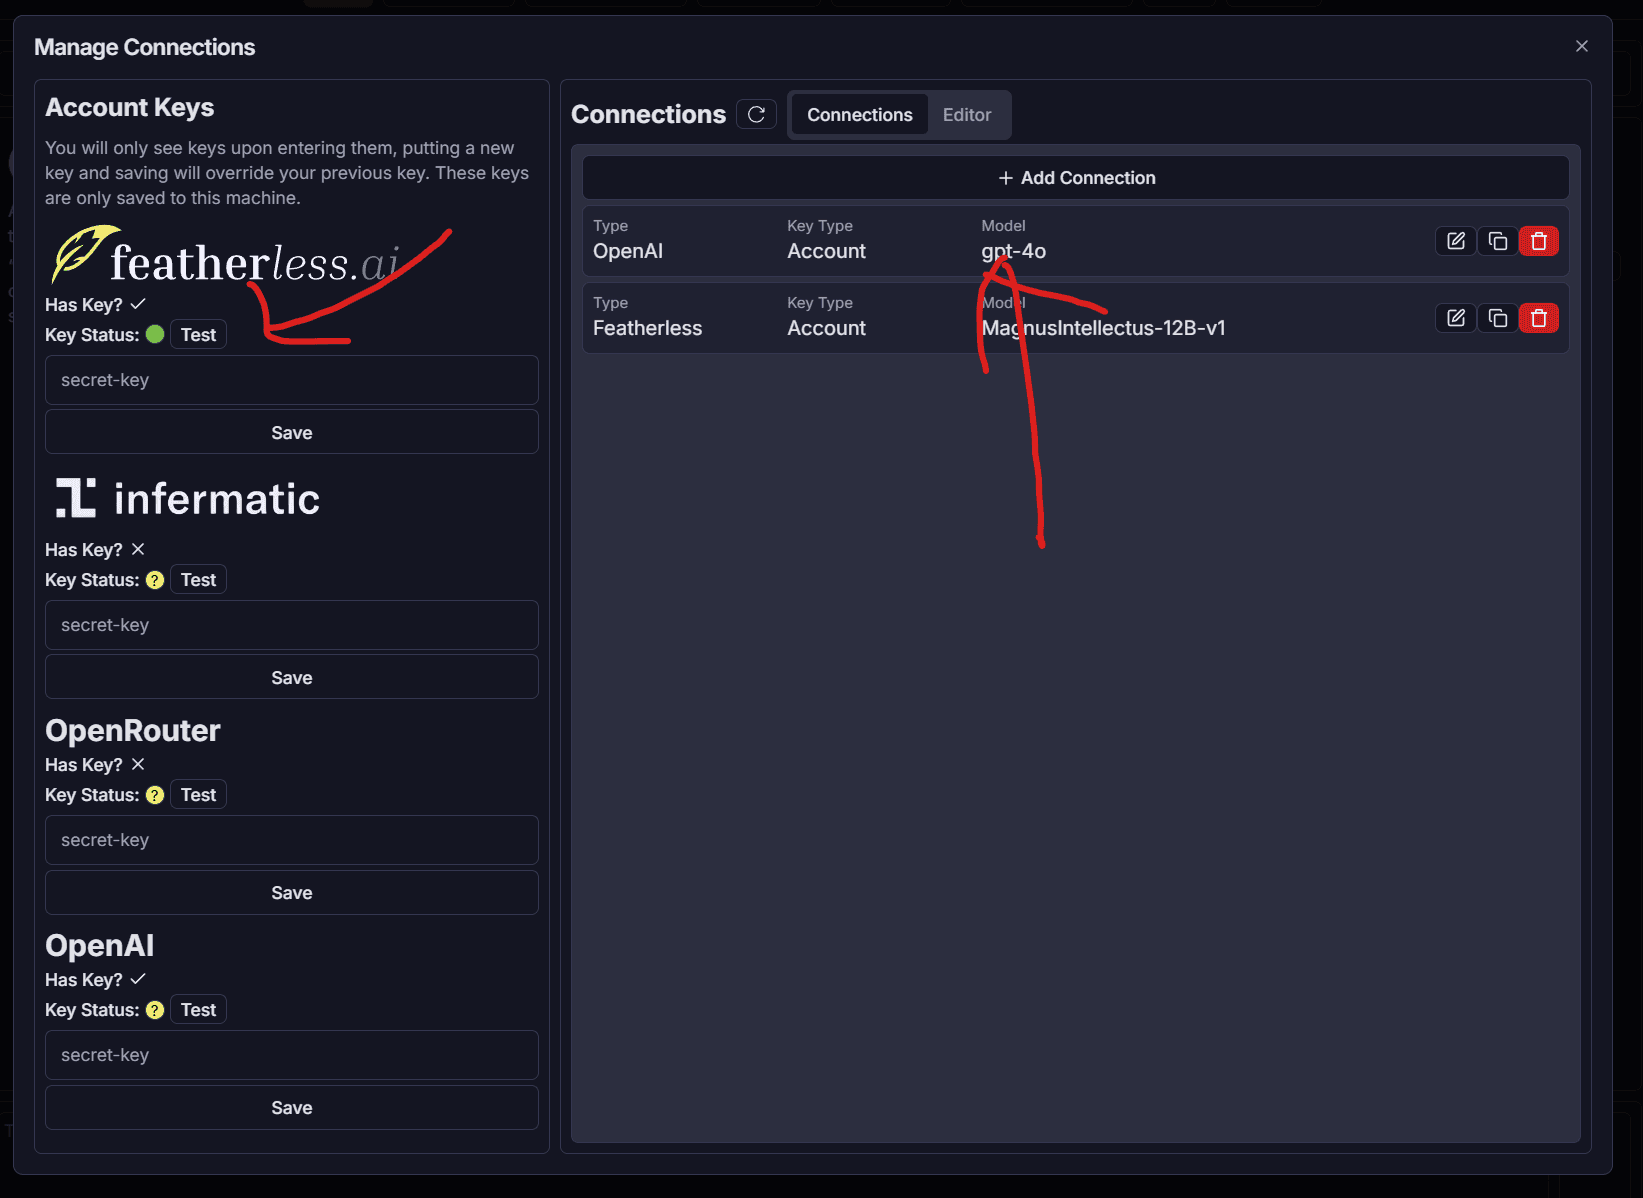Click the OpenAI type cell in connections
The width and height of the screenshot is (1643, 1198).
628,251
